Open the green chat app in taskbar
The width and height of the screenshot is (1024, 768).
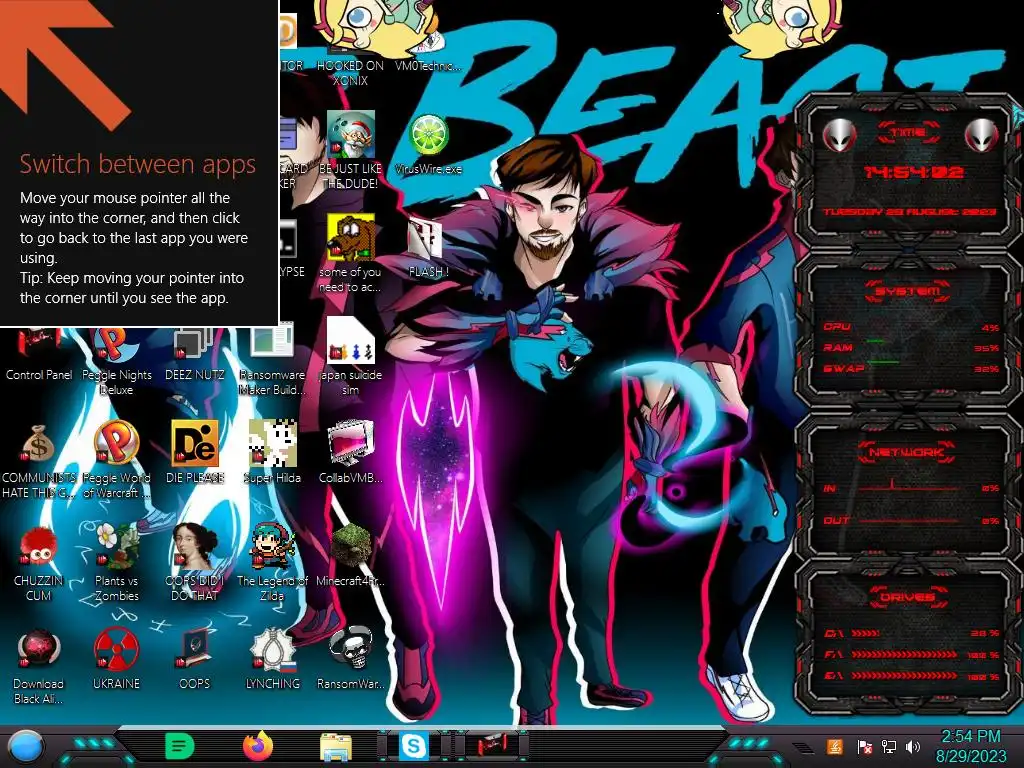click(180, 746)
